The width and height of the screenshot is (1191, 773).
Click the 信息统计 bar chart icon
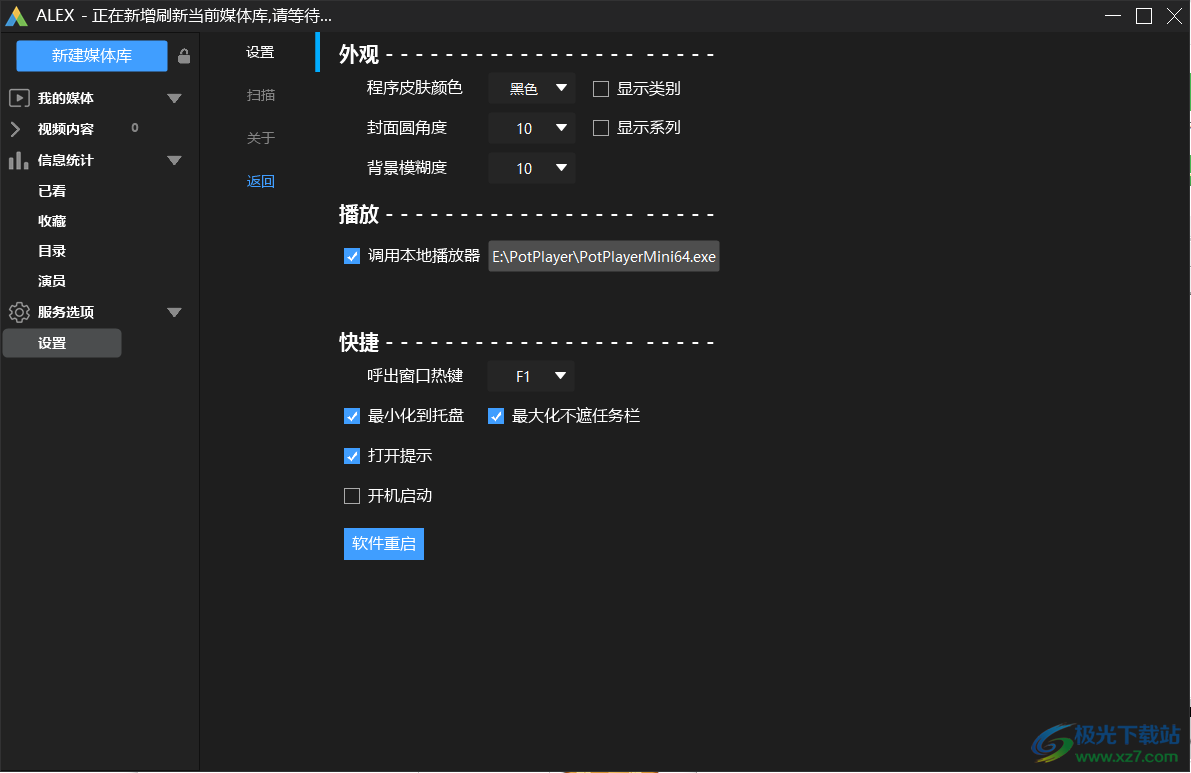18,160
